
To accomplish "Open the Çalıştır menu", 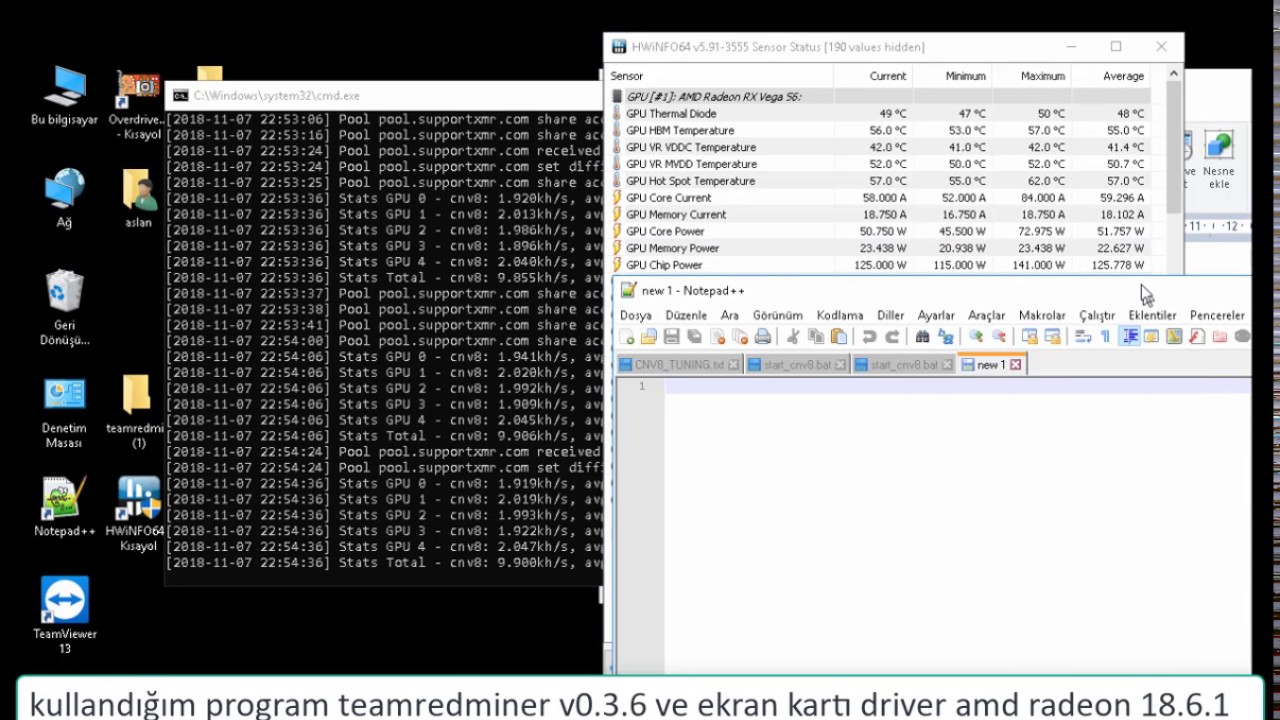I will pos(1097,315).
